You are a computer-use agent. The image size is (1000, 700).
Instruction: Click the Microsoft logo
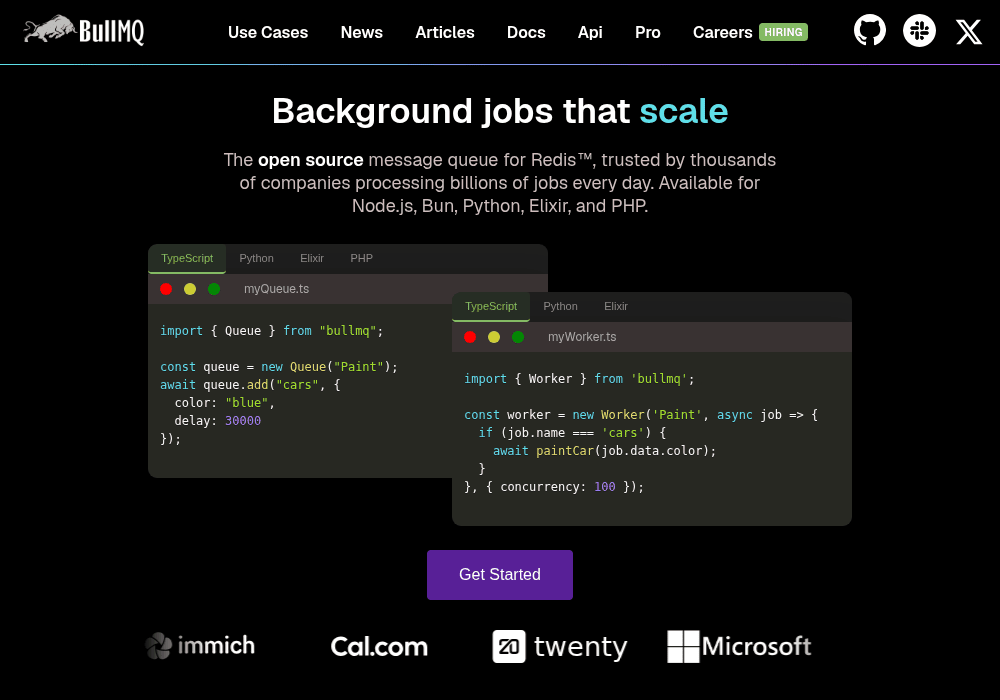(739, 646)
